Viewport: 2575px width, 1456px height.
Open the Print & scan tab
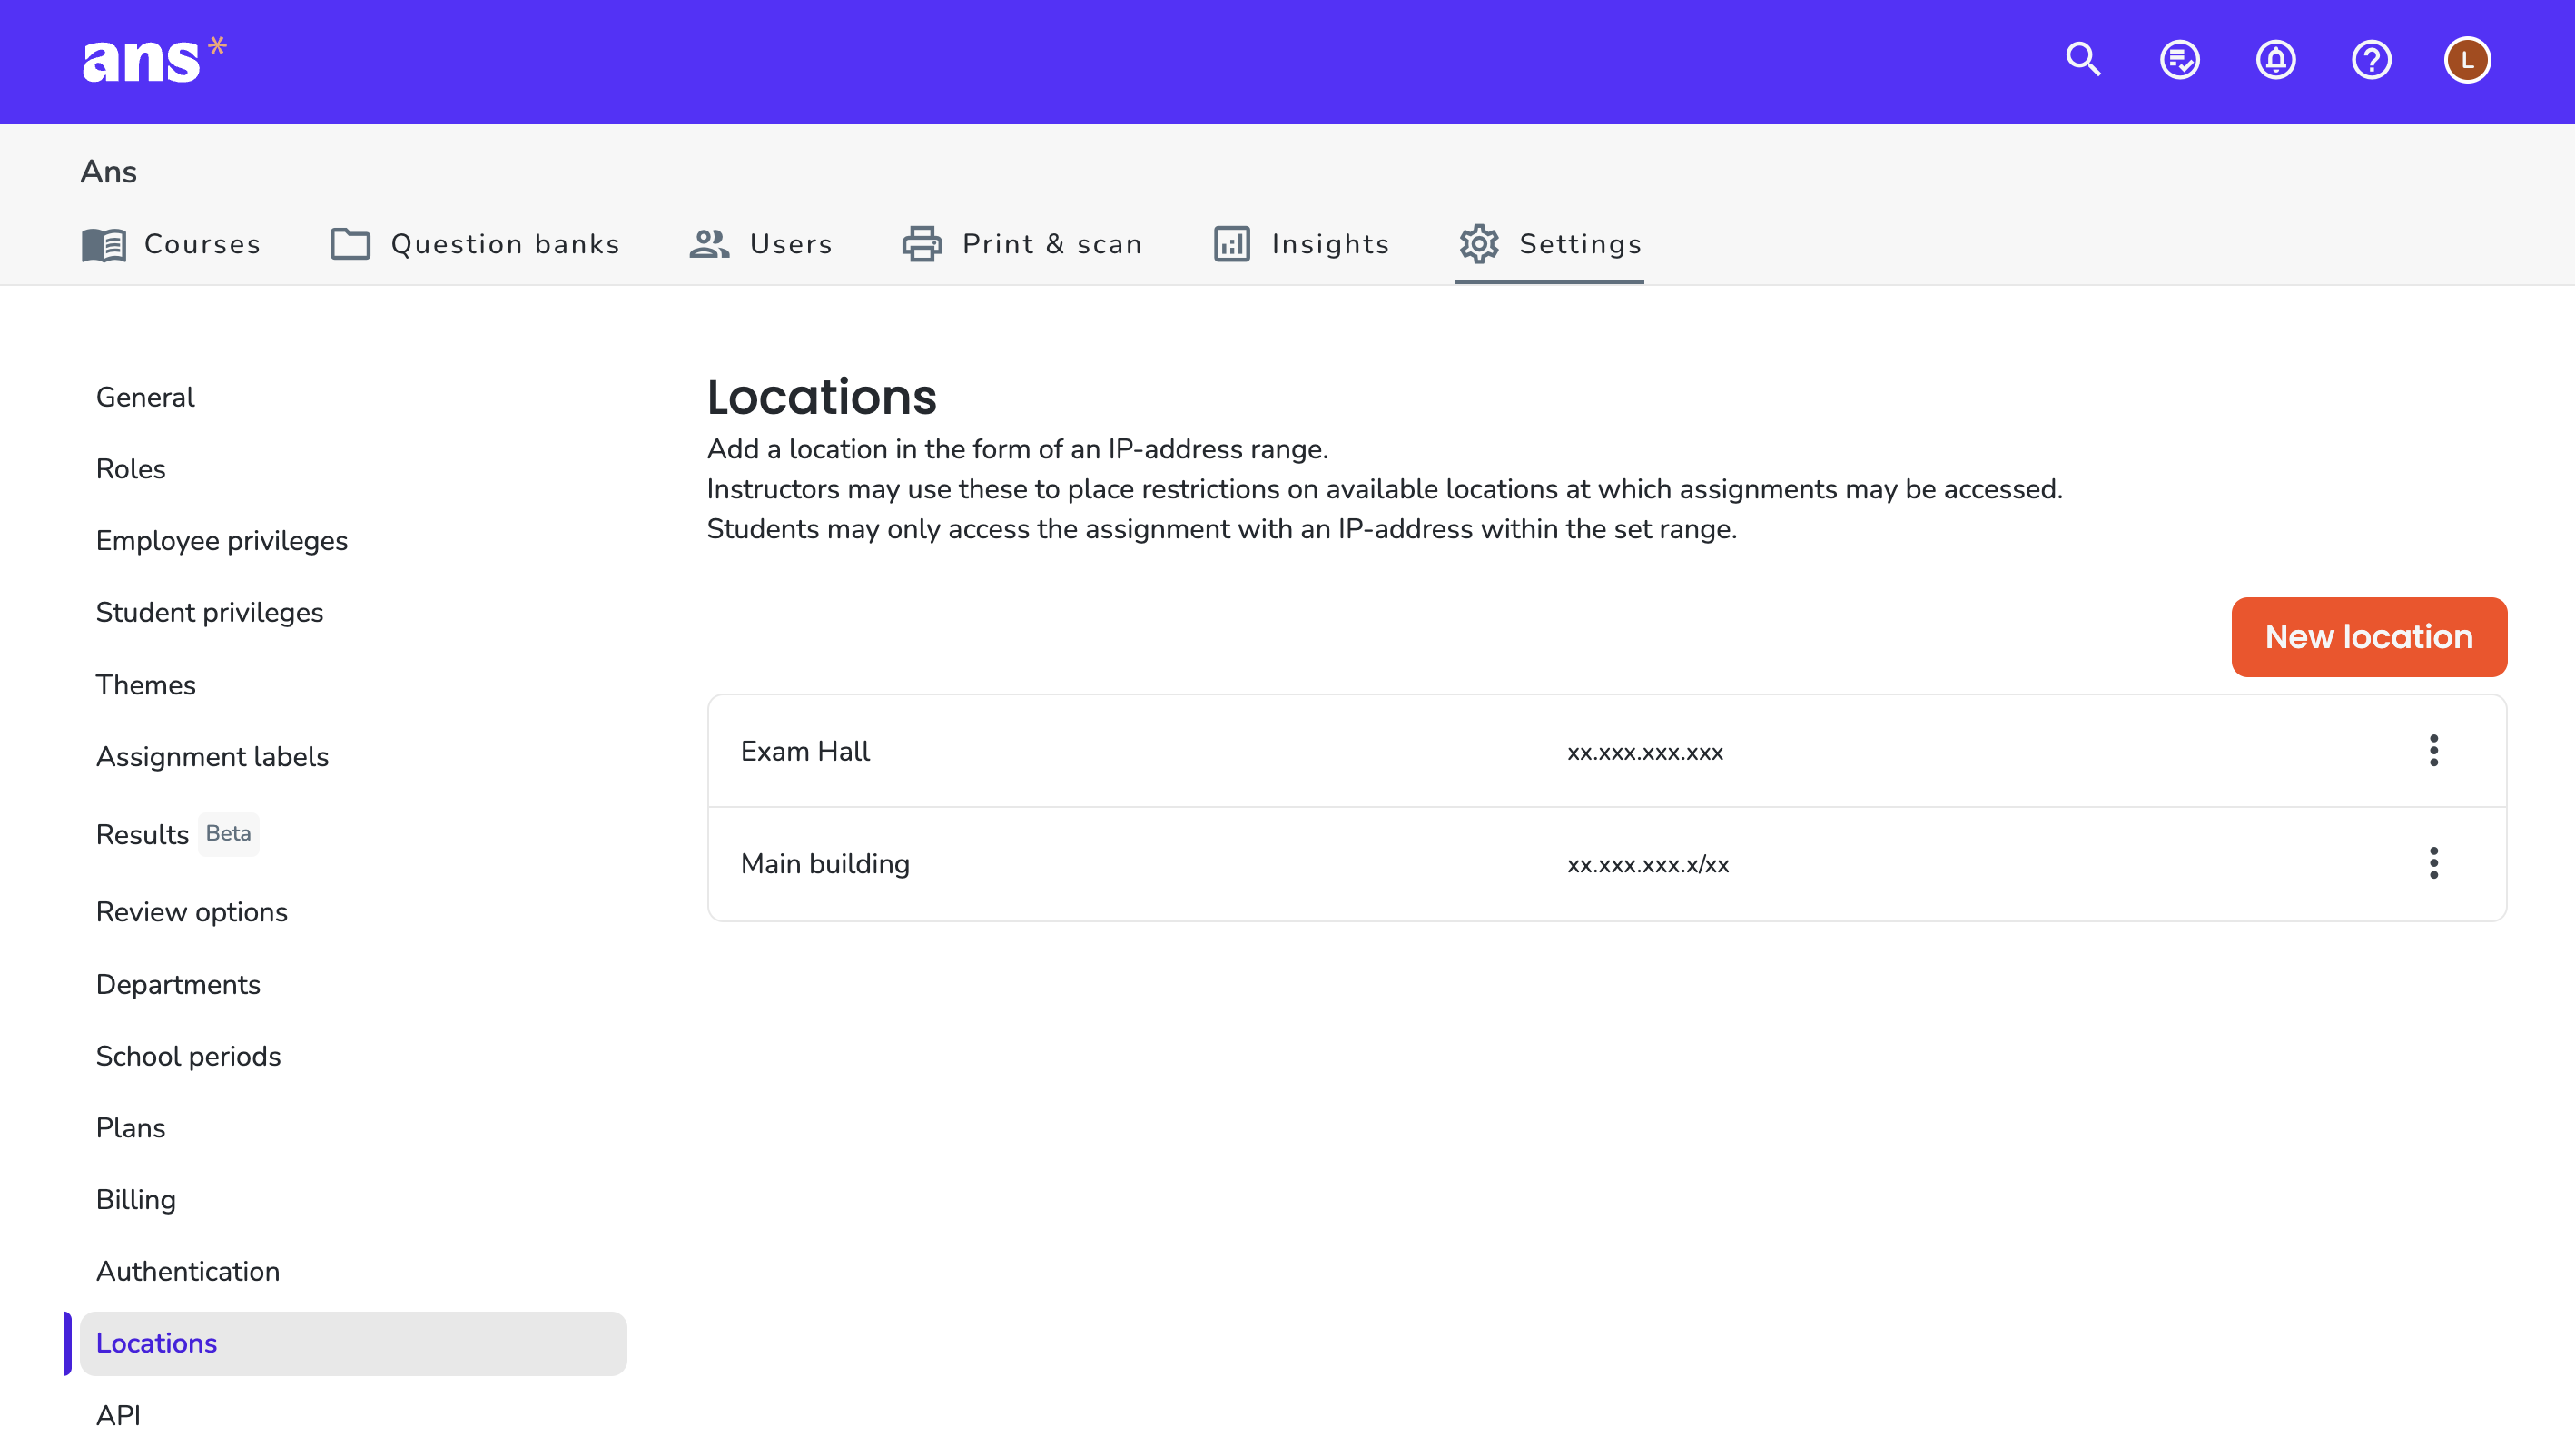pos(1022,244)
